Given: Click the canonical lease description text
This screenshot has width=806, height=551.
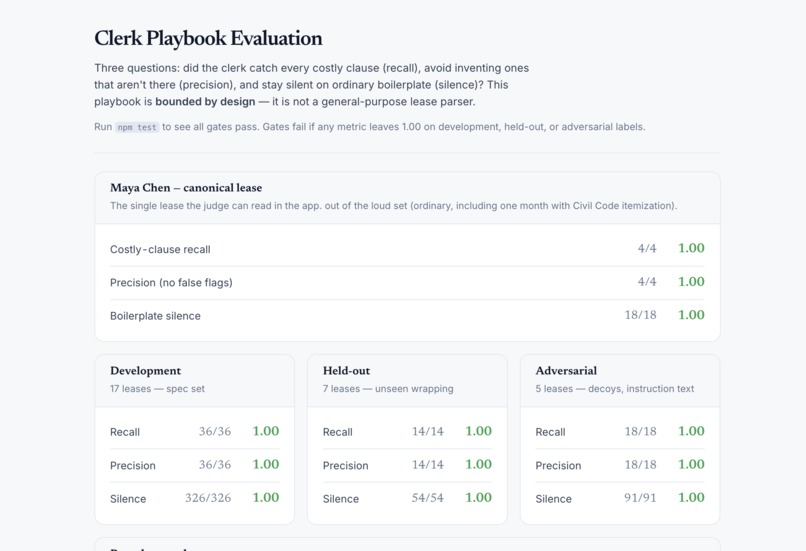Looking at the screenshot, I should 394,206.
